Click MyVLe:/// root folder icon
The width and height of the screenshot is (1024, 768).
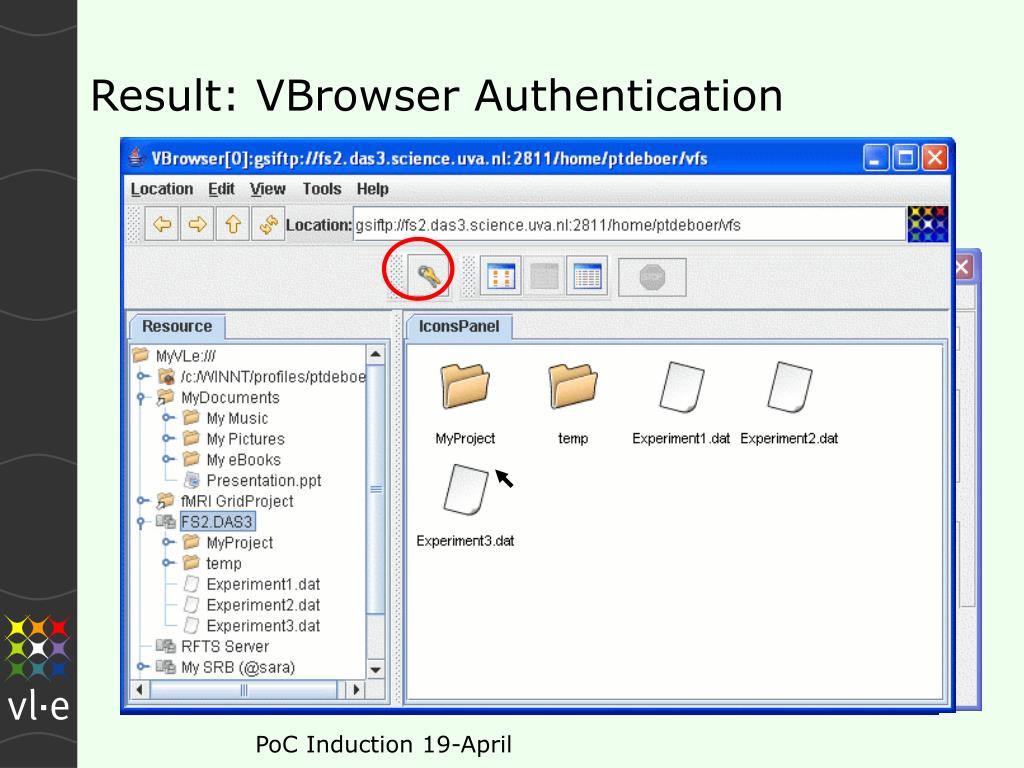coord(140,355)
